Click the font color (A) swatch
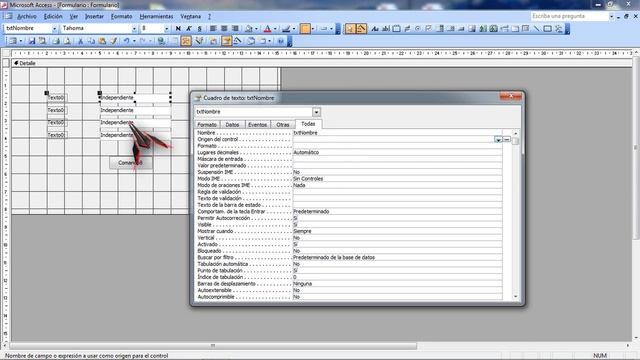Image resolution: width=640 pixels, height=360 pixels. tap(267, 29)
